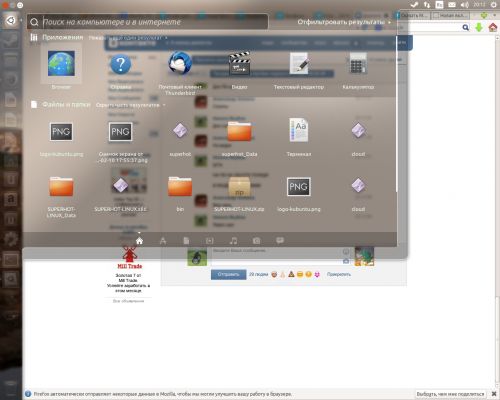Open the volume indicator in top panel
The height and width of the screenshot is (400, 500).
tap(465, 5)
